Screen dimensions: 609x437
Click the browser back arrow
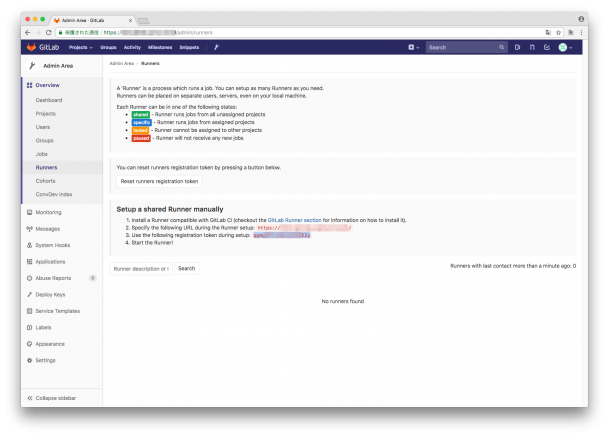(28, 33)
